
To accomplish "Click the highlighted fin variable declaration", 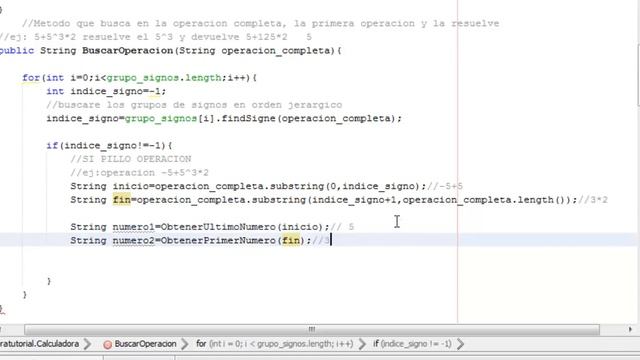I will pos(122,200).
